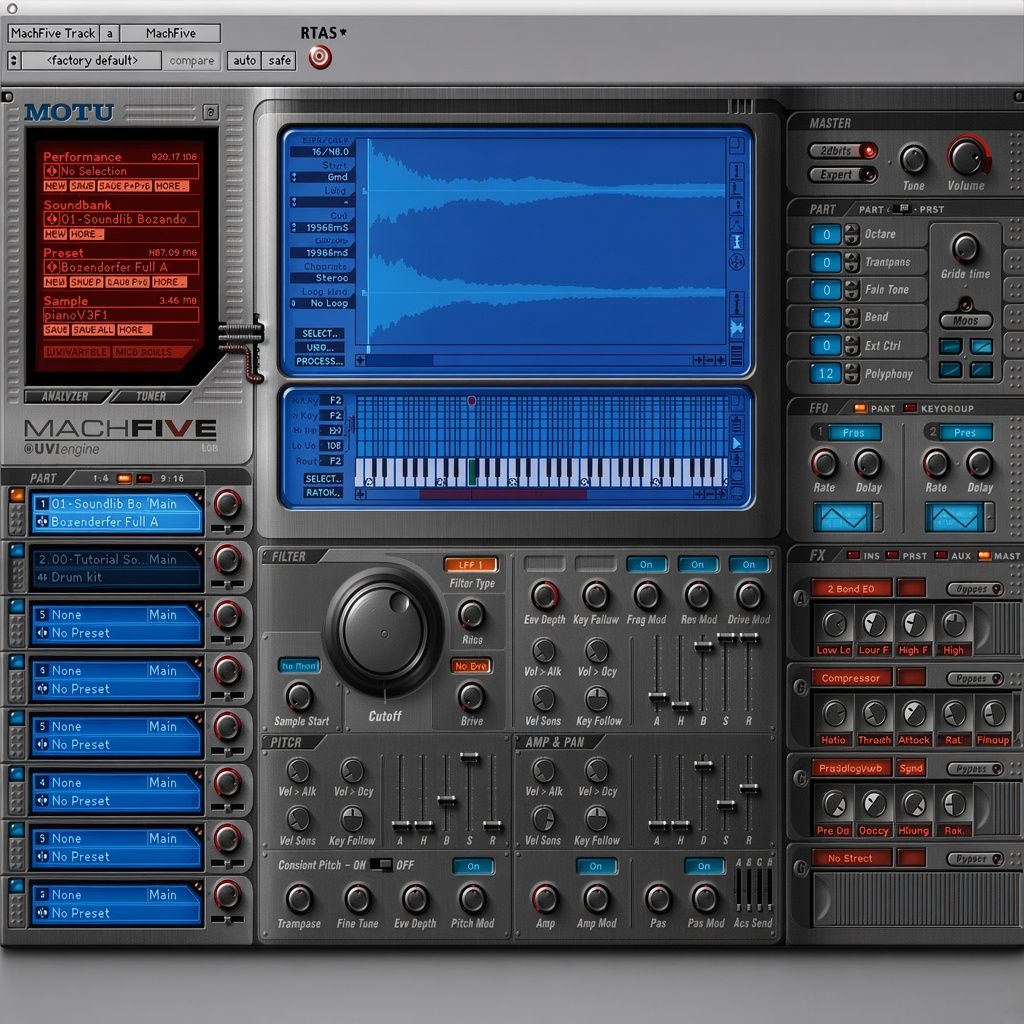Image resolution: width=1024 pixels, height=1024 pixels.
Task: Toggle the On button above Freq Mod
Action: click(x=647, y=564)
